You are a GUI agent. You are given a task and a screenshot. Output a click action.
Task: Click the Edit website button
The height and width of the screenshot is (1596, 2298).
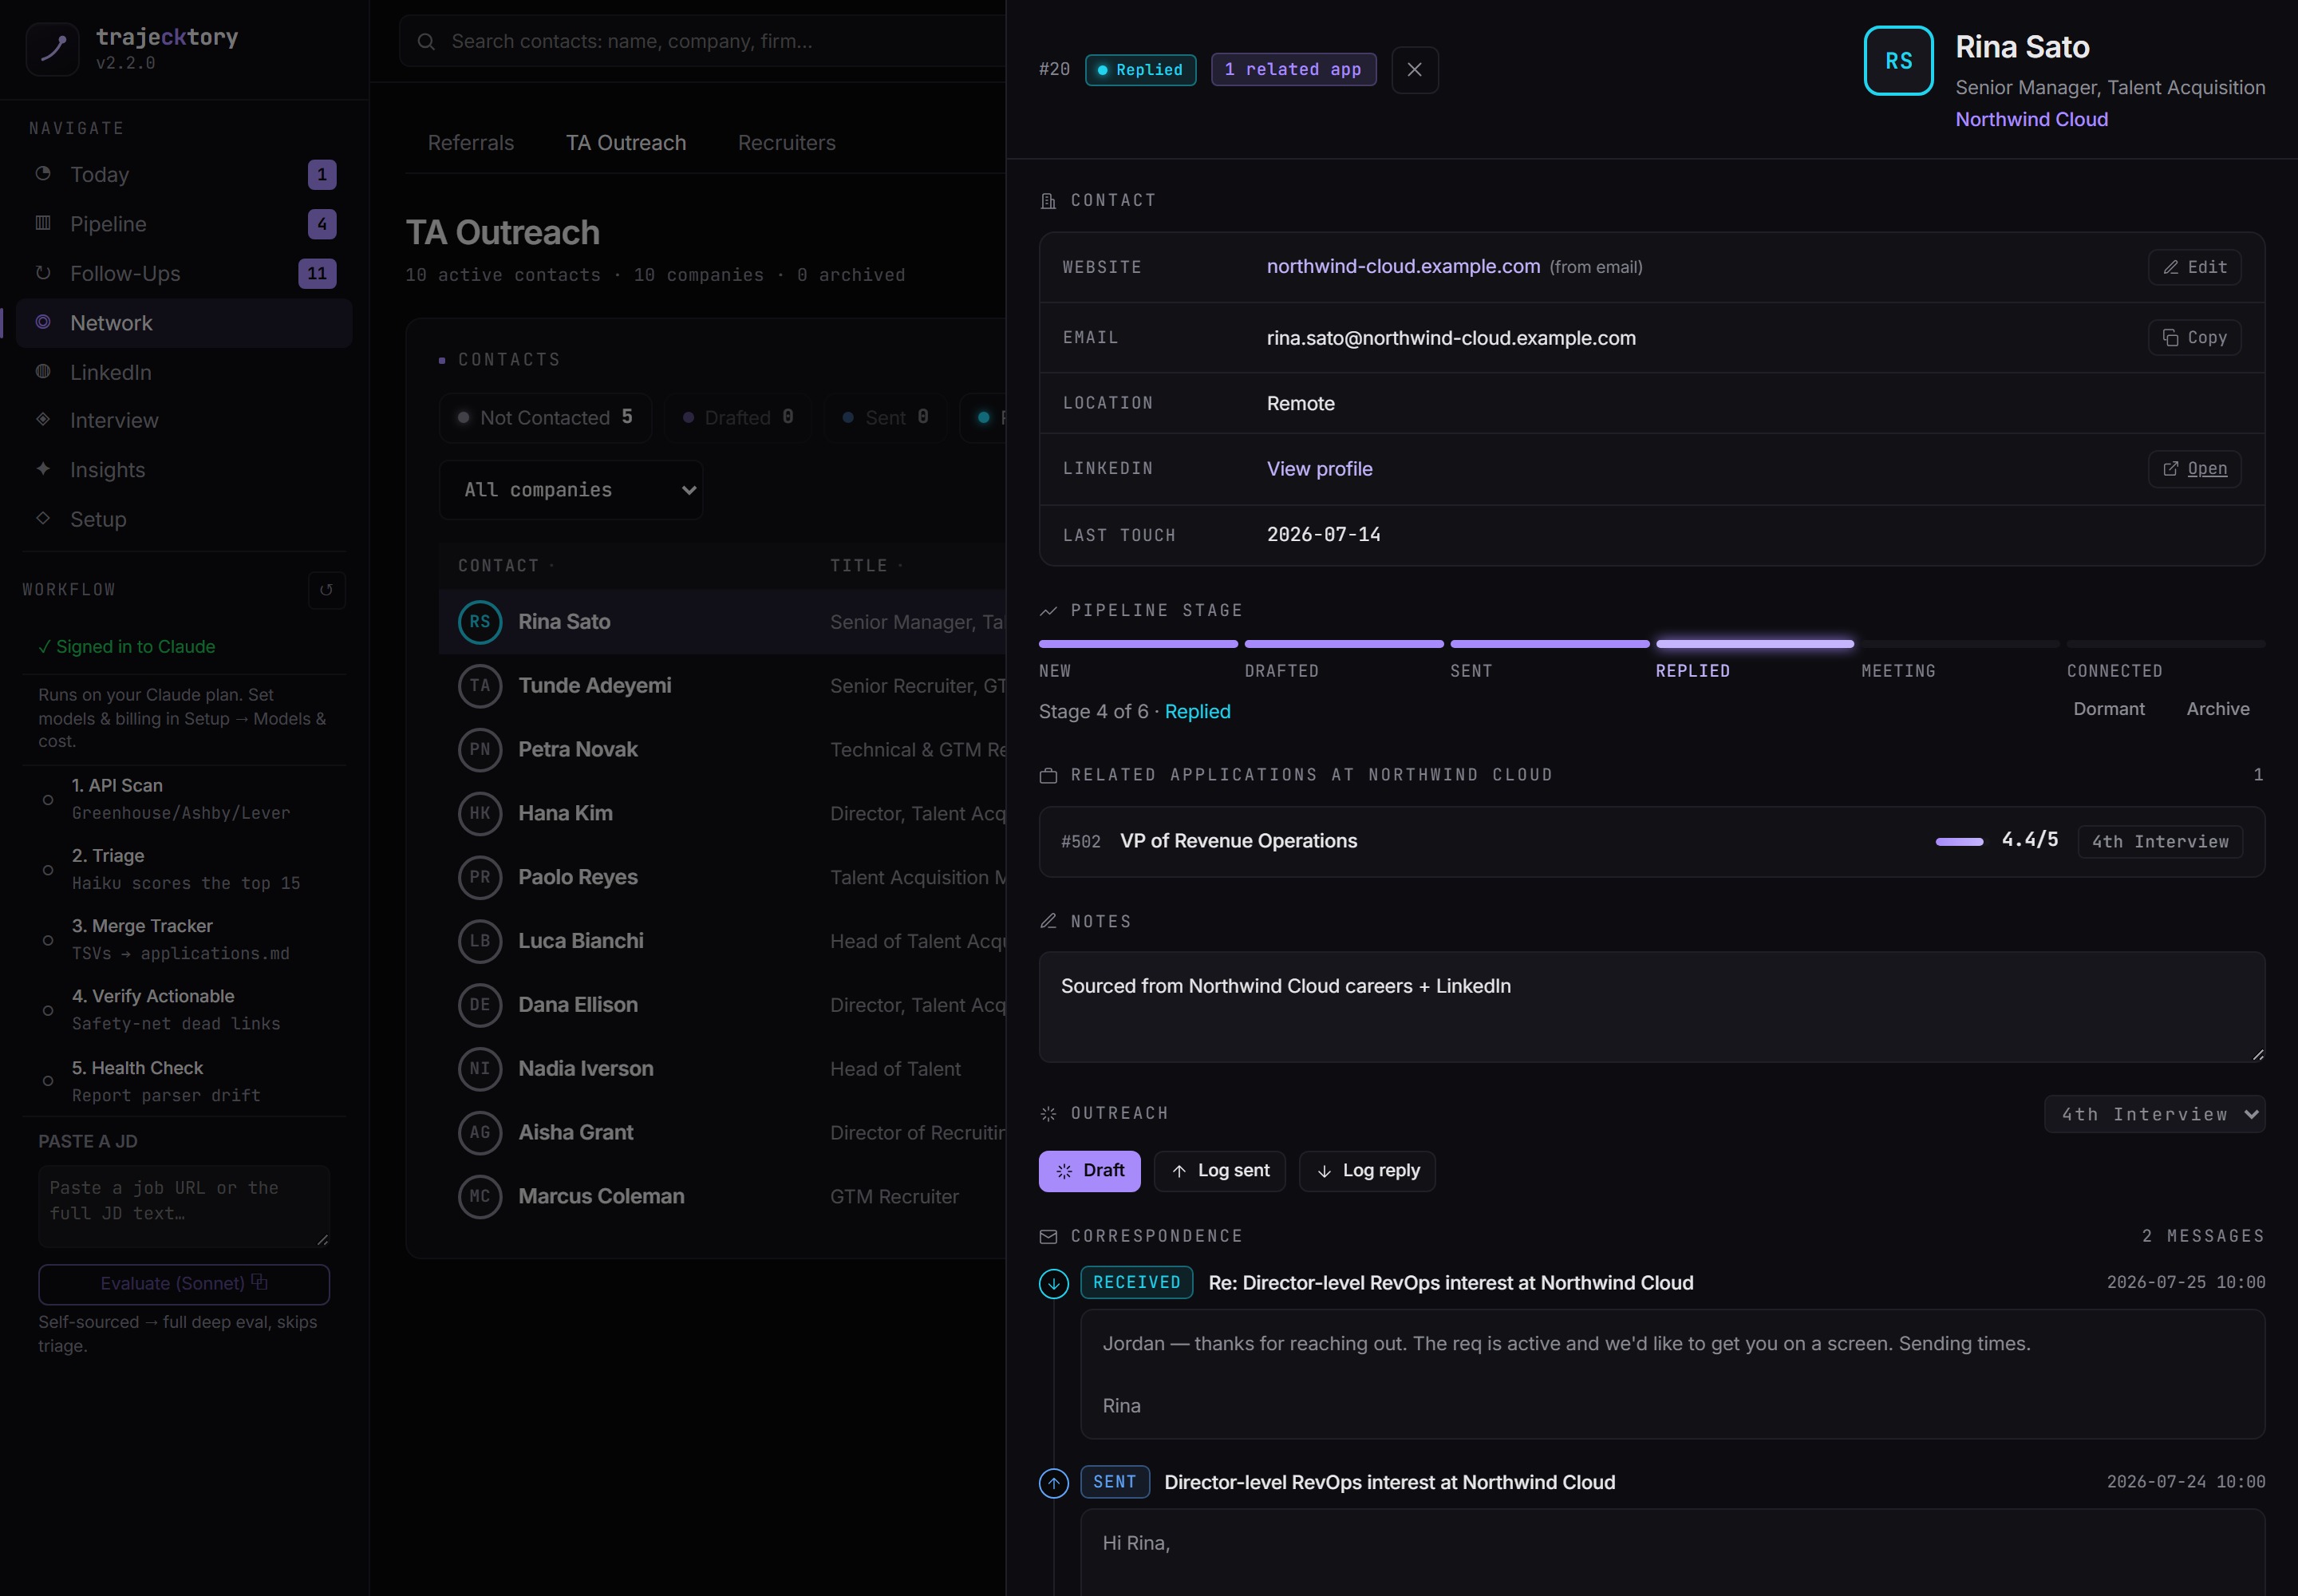click(2194, 268)
